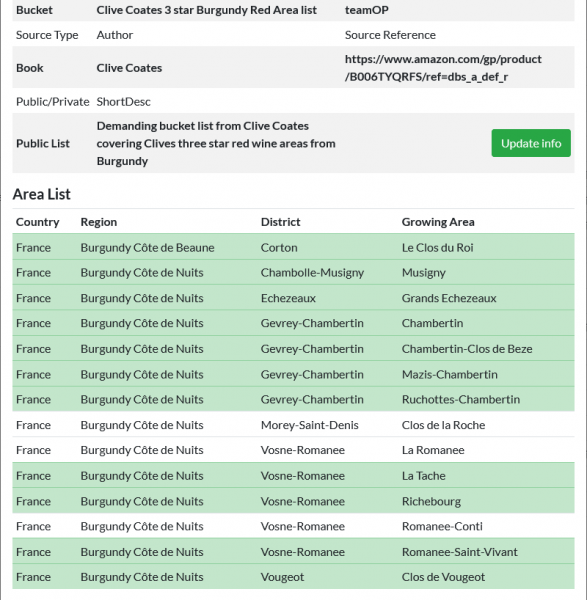
Task: Click the green Update info button
Action: pyautogui.click(x=531, y=143)
